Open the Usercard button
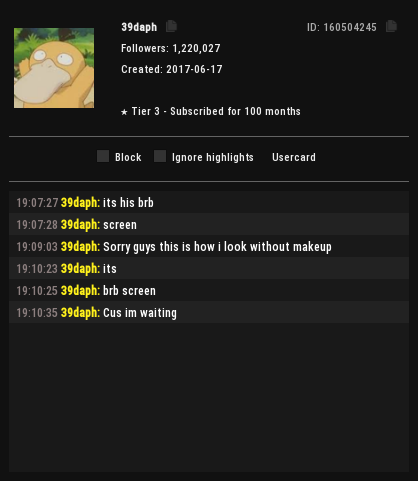The width and height of the screenshot is (418, 481). click(x=294, y=157)
